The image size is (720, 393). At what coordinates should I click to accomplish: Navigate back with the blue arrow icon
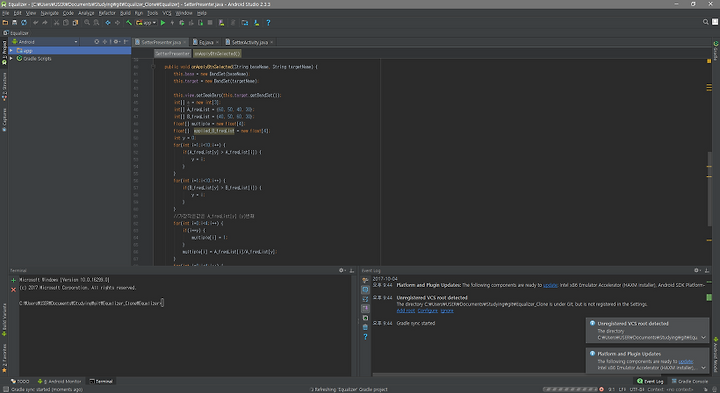[x=108, y=22]
